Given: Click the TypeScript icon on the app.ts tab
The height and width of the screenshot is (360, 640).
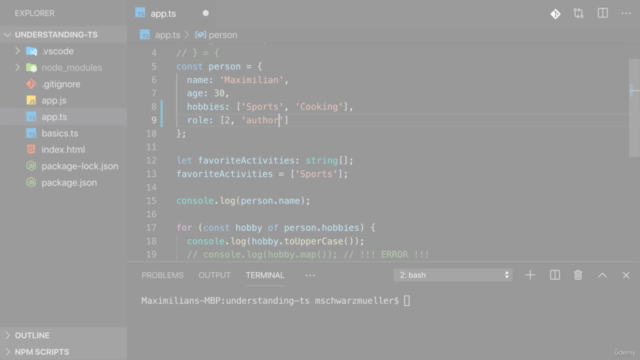Looking at the screenshot, I should pyautogui.click(x=140, y=13).
